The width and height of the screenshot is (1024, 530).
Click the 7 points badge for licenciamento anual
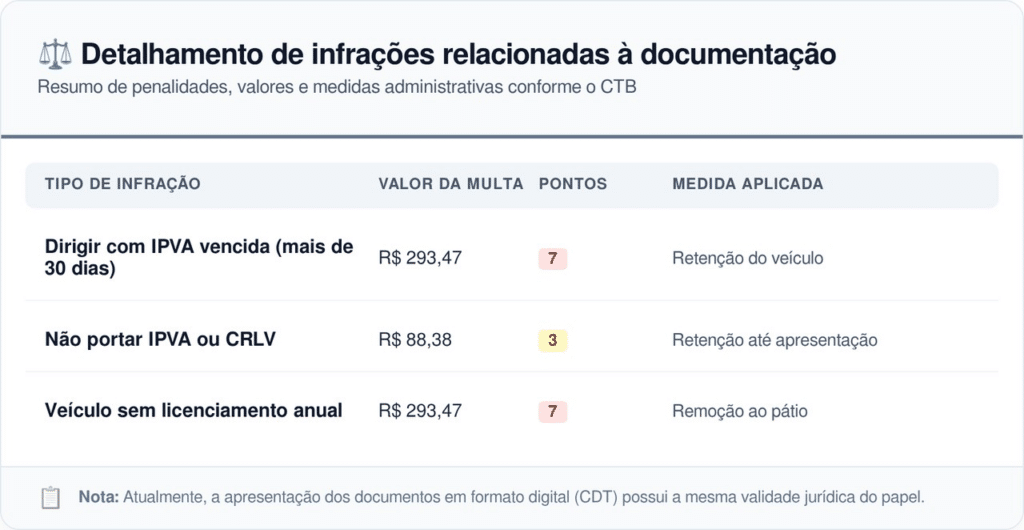552,411
